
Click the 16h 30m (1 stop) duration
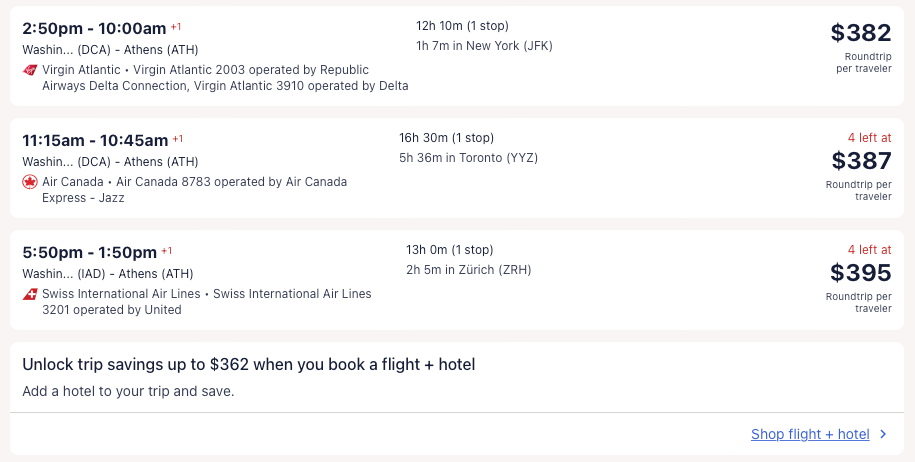click(446, 138)
